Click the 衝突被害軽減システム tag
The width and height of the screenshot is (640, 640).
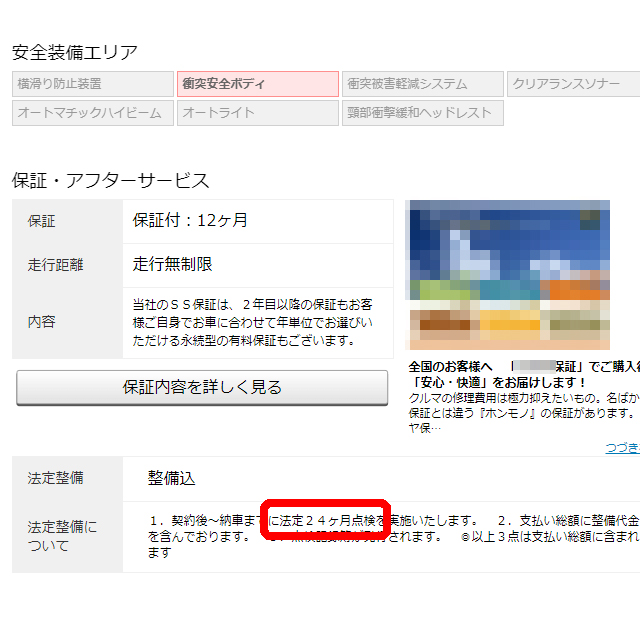coord(423,84)
